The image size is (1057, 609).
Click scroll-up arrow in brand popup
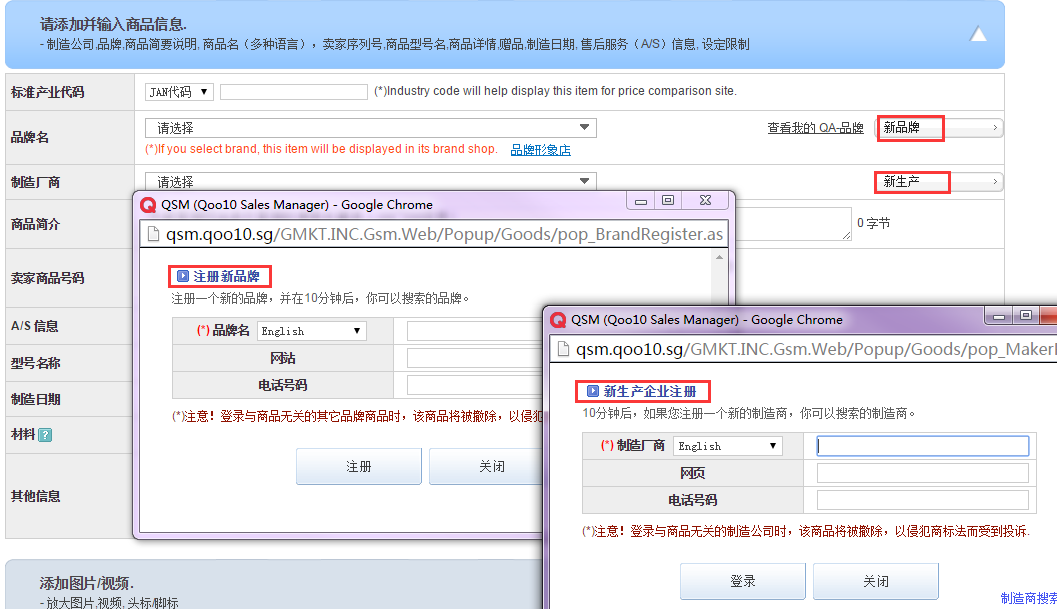719,257
